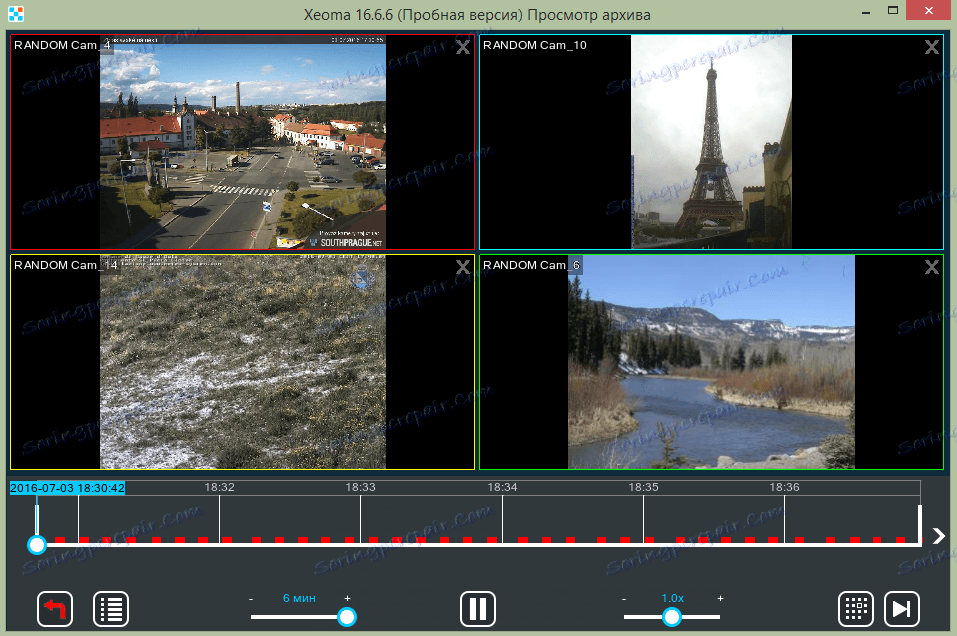Close the RANDOM Cam_10 view
957x636 pixels.
pos(931,47)
